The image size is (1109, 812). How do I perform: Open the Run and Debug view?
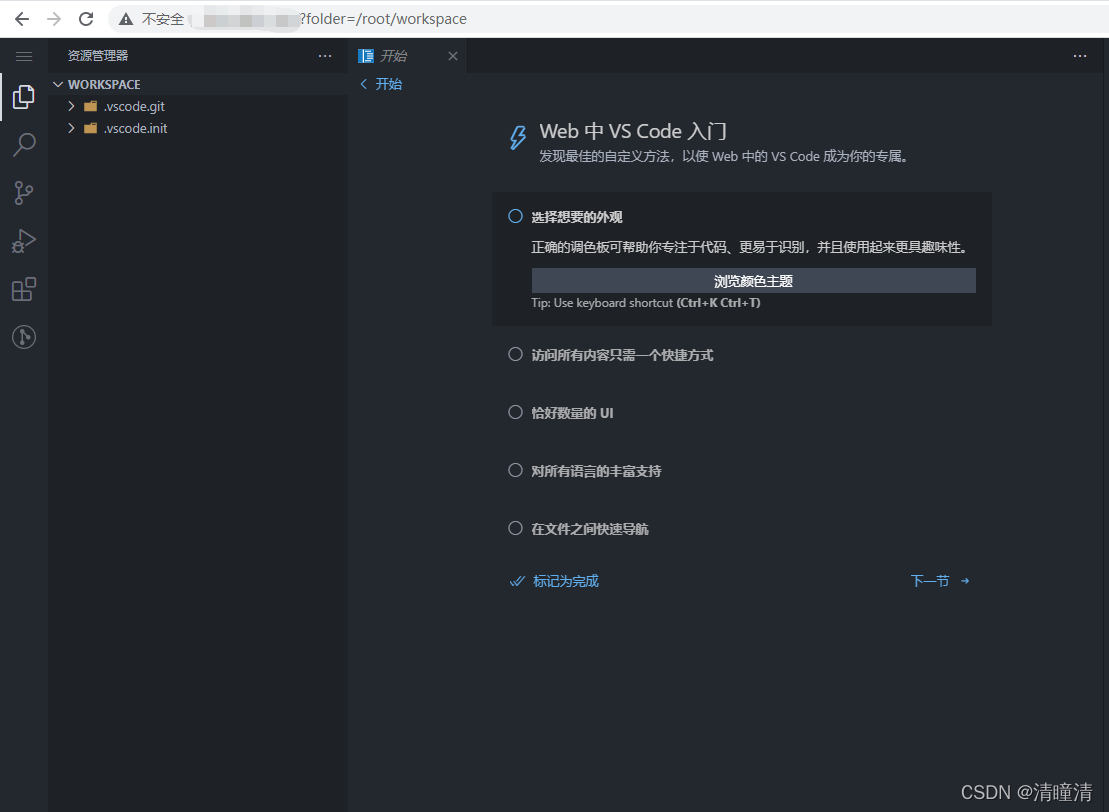point(24,240)
